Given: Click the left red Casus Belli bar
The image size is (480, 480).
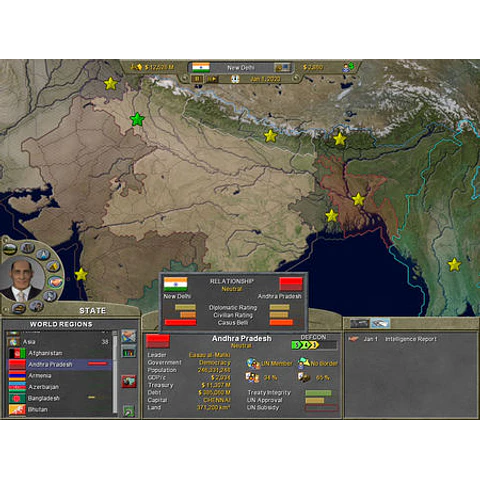Looking at the screenshot, I should point(181,322).
